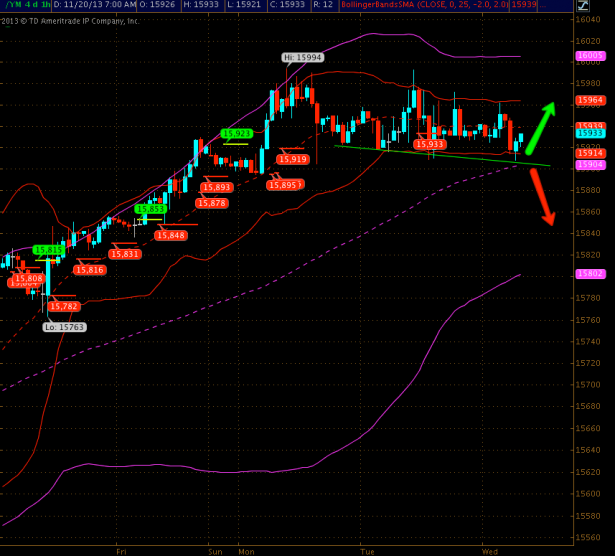Screen dimensions: 615x556
Task: Select the Lo: 15763 price bubble
Action: click(64, 326)
